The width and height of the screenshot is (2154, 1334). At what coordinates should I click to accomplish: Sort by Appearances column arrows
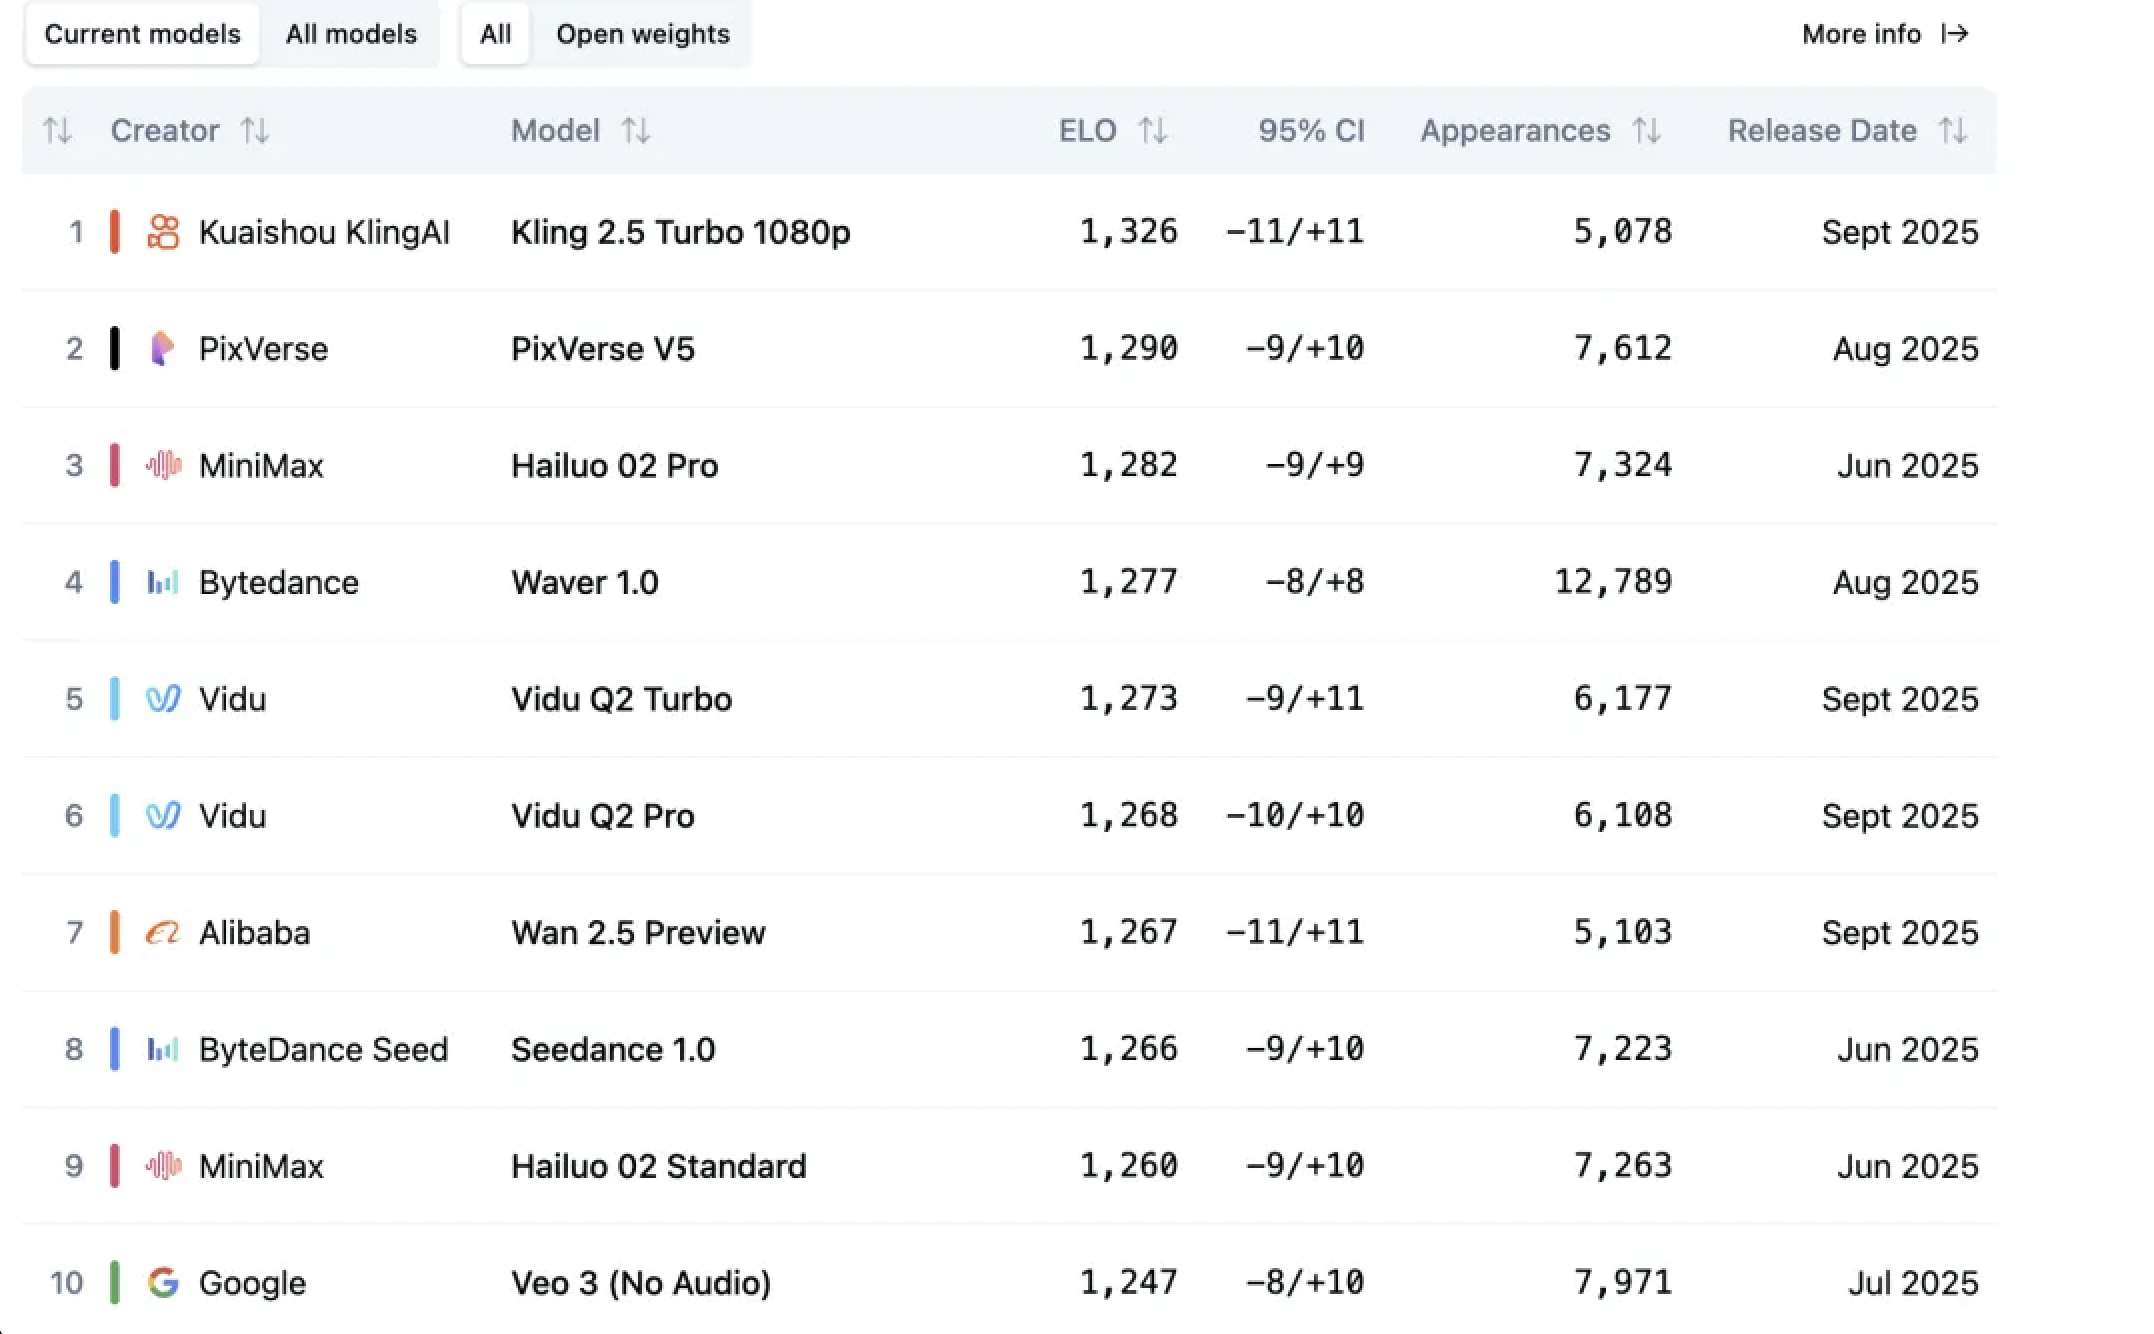tap(1647, 131)
